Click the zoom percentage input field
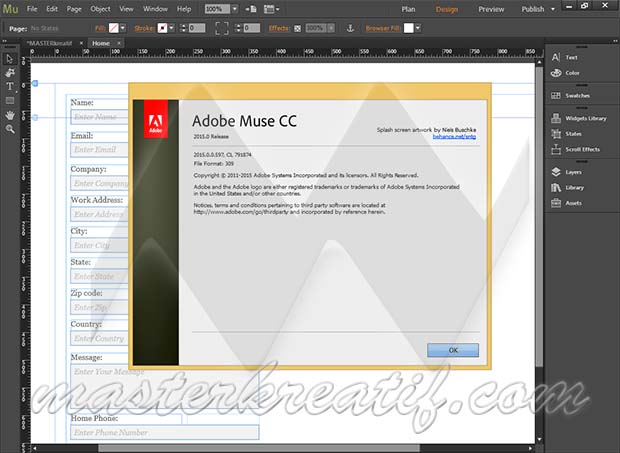The image size is (620, 453). click(x=217, y=9)
